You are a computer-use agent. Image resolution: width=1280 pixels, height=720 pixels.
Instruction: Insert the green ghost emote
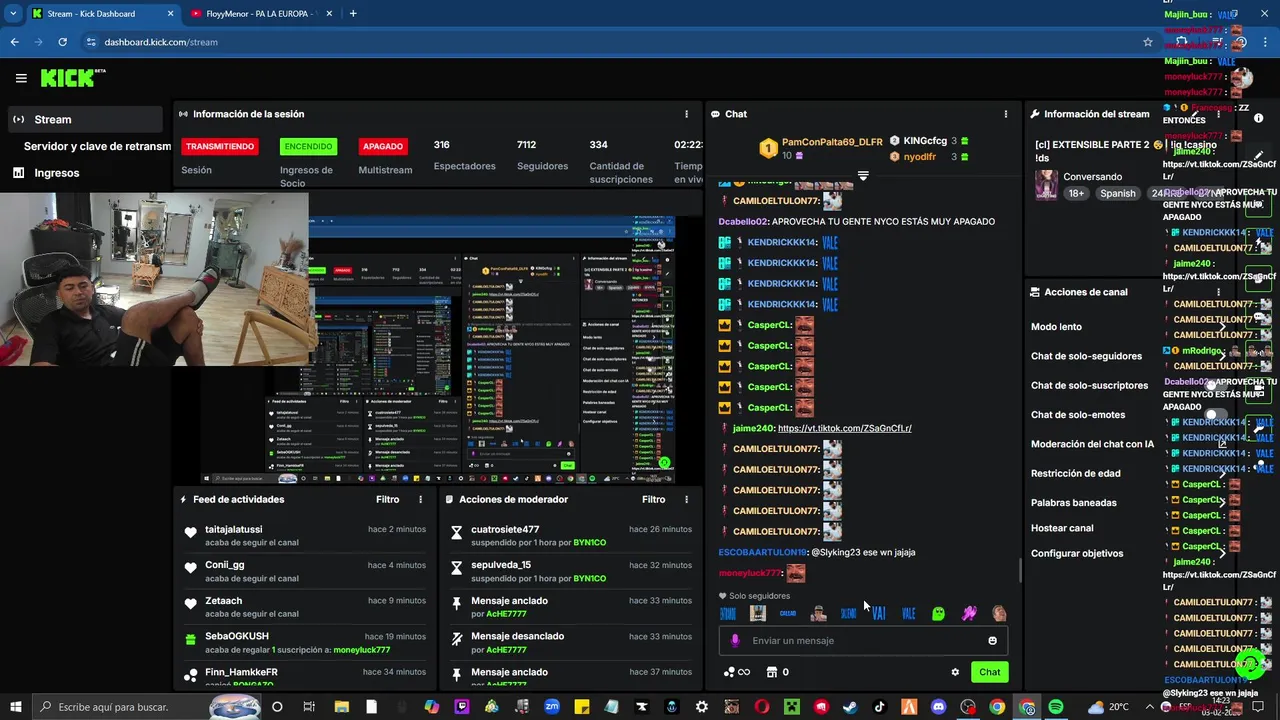(x=938, y=613)
